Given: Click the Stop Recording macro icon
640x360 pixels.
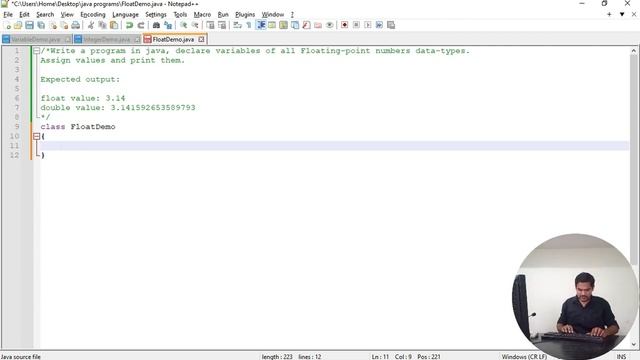Looking at the screenshot, I should click(x=356, y=25).
